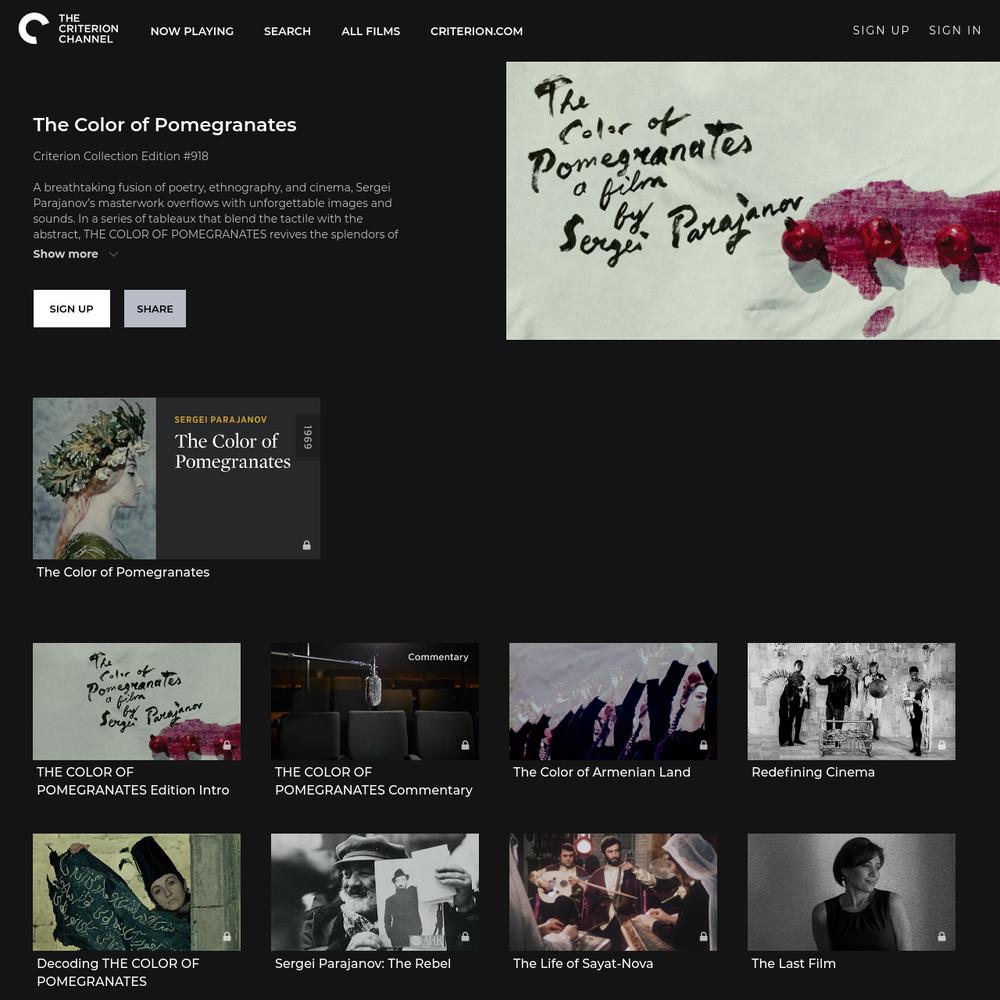Click lock icon on Redefining Cinema thumbnail

click(942, 745)
